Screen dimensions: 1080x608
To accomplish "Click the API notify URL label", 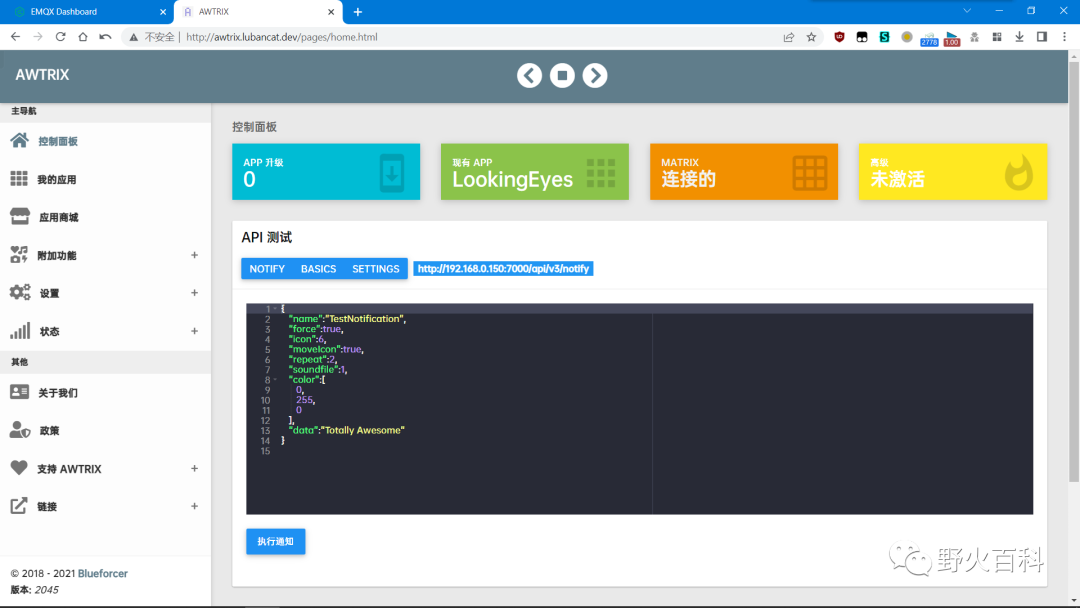I will (503, 269).
